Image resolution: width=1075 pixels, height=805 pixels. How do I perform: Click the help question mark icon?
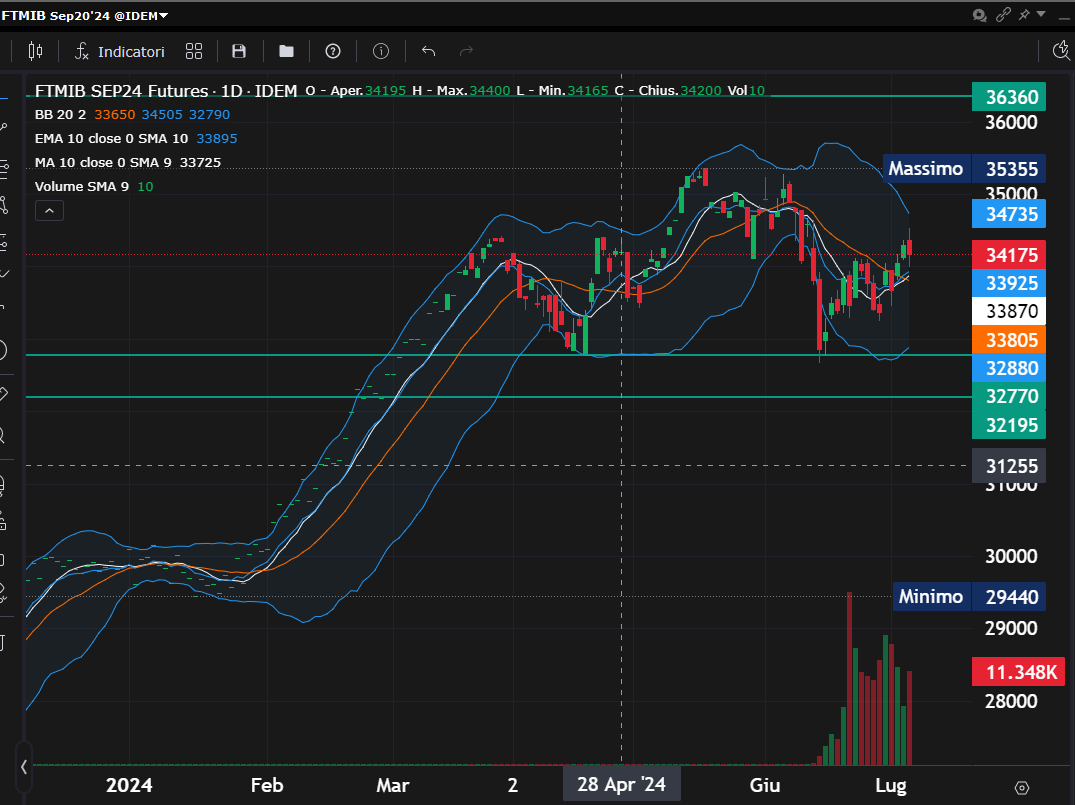coord(333,51)
